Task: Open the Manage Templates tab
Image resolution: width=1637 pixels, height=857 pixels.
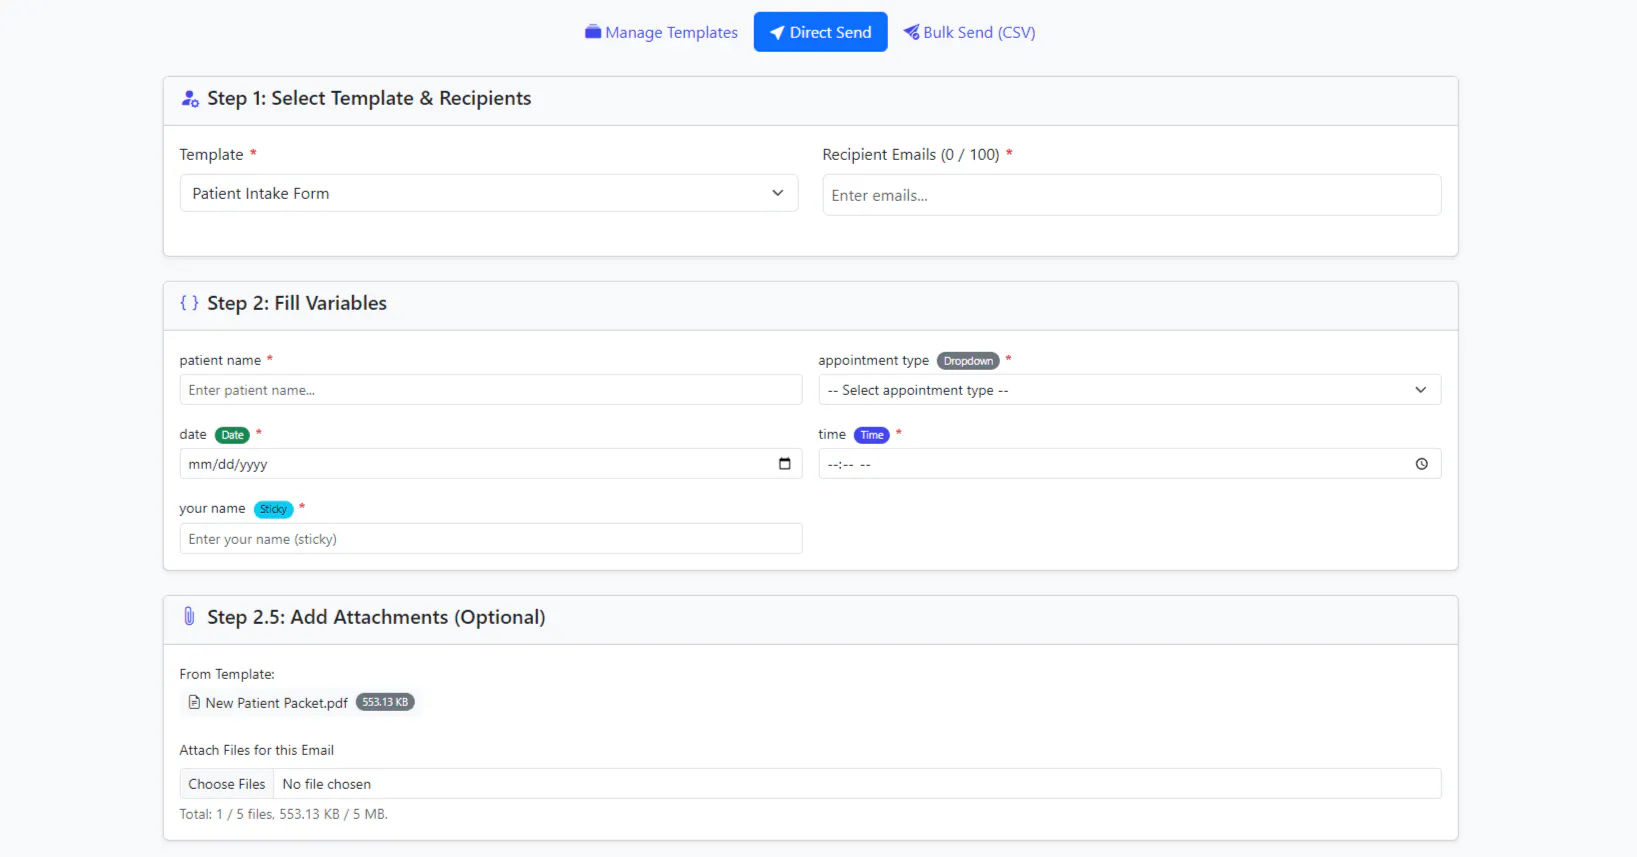Action: tap(661, 32)
